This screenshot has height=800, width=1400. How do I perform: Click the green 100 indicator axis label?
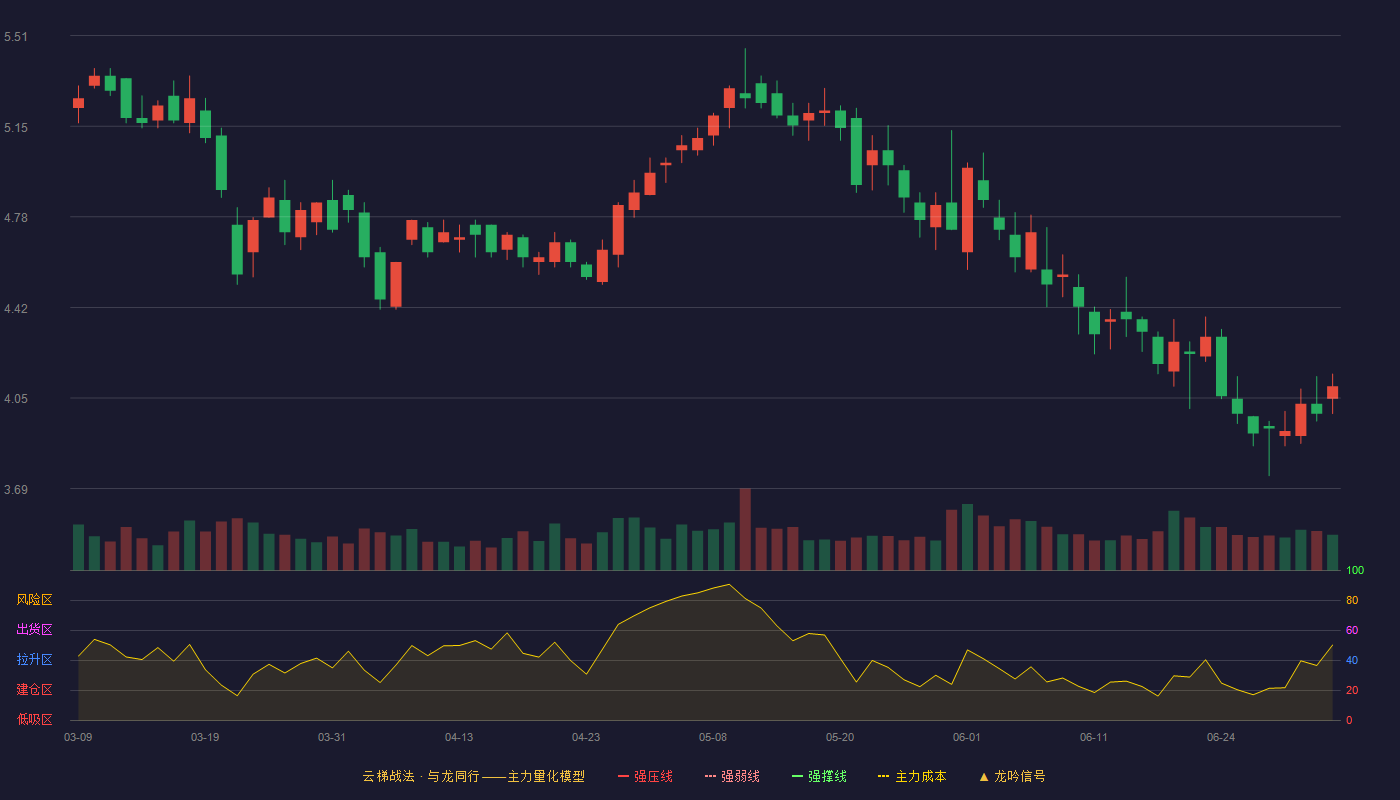point(1355,571)
